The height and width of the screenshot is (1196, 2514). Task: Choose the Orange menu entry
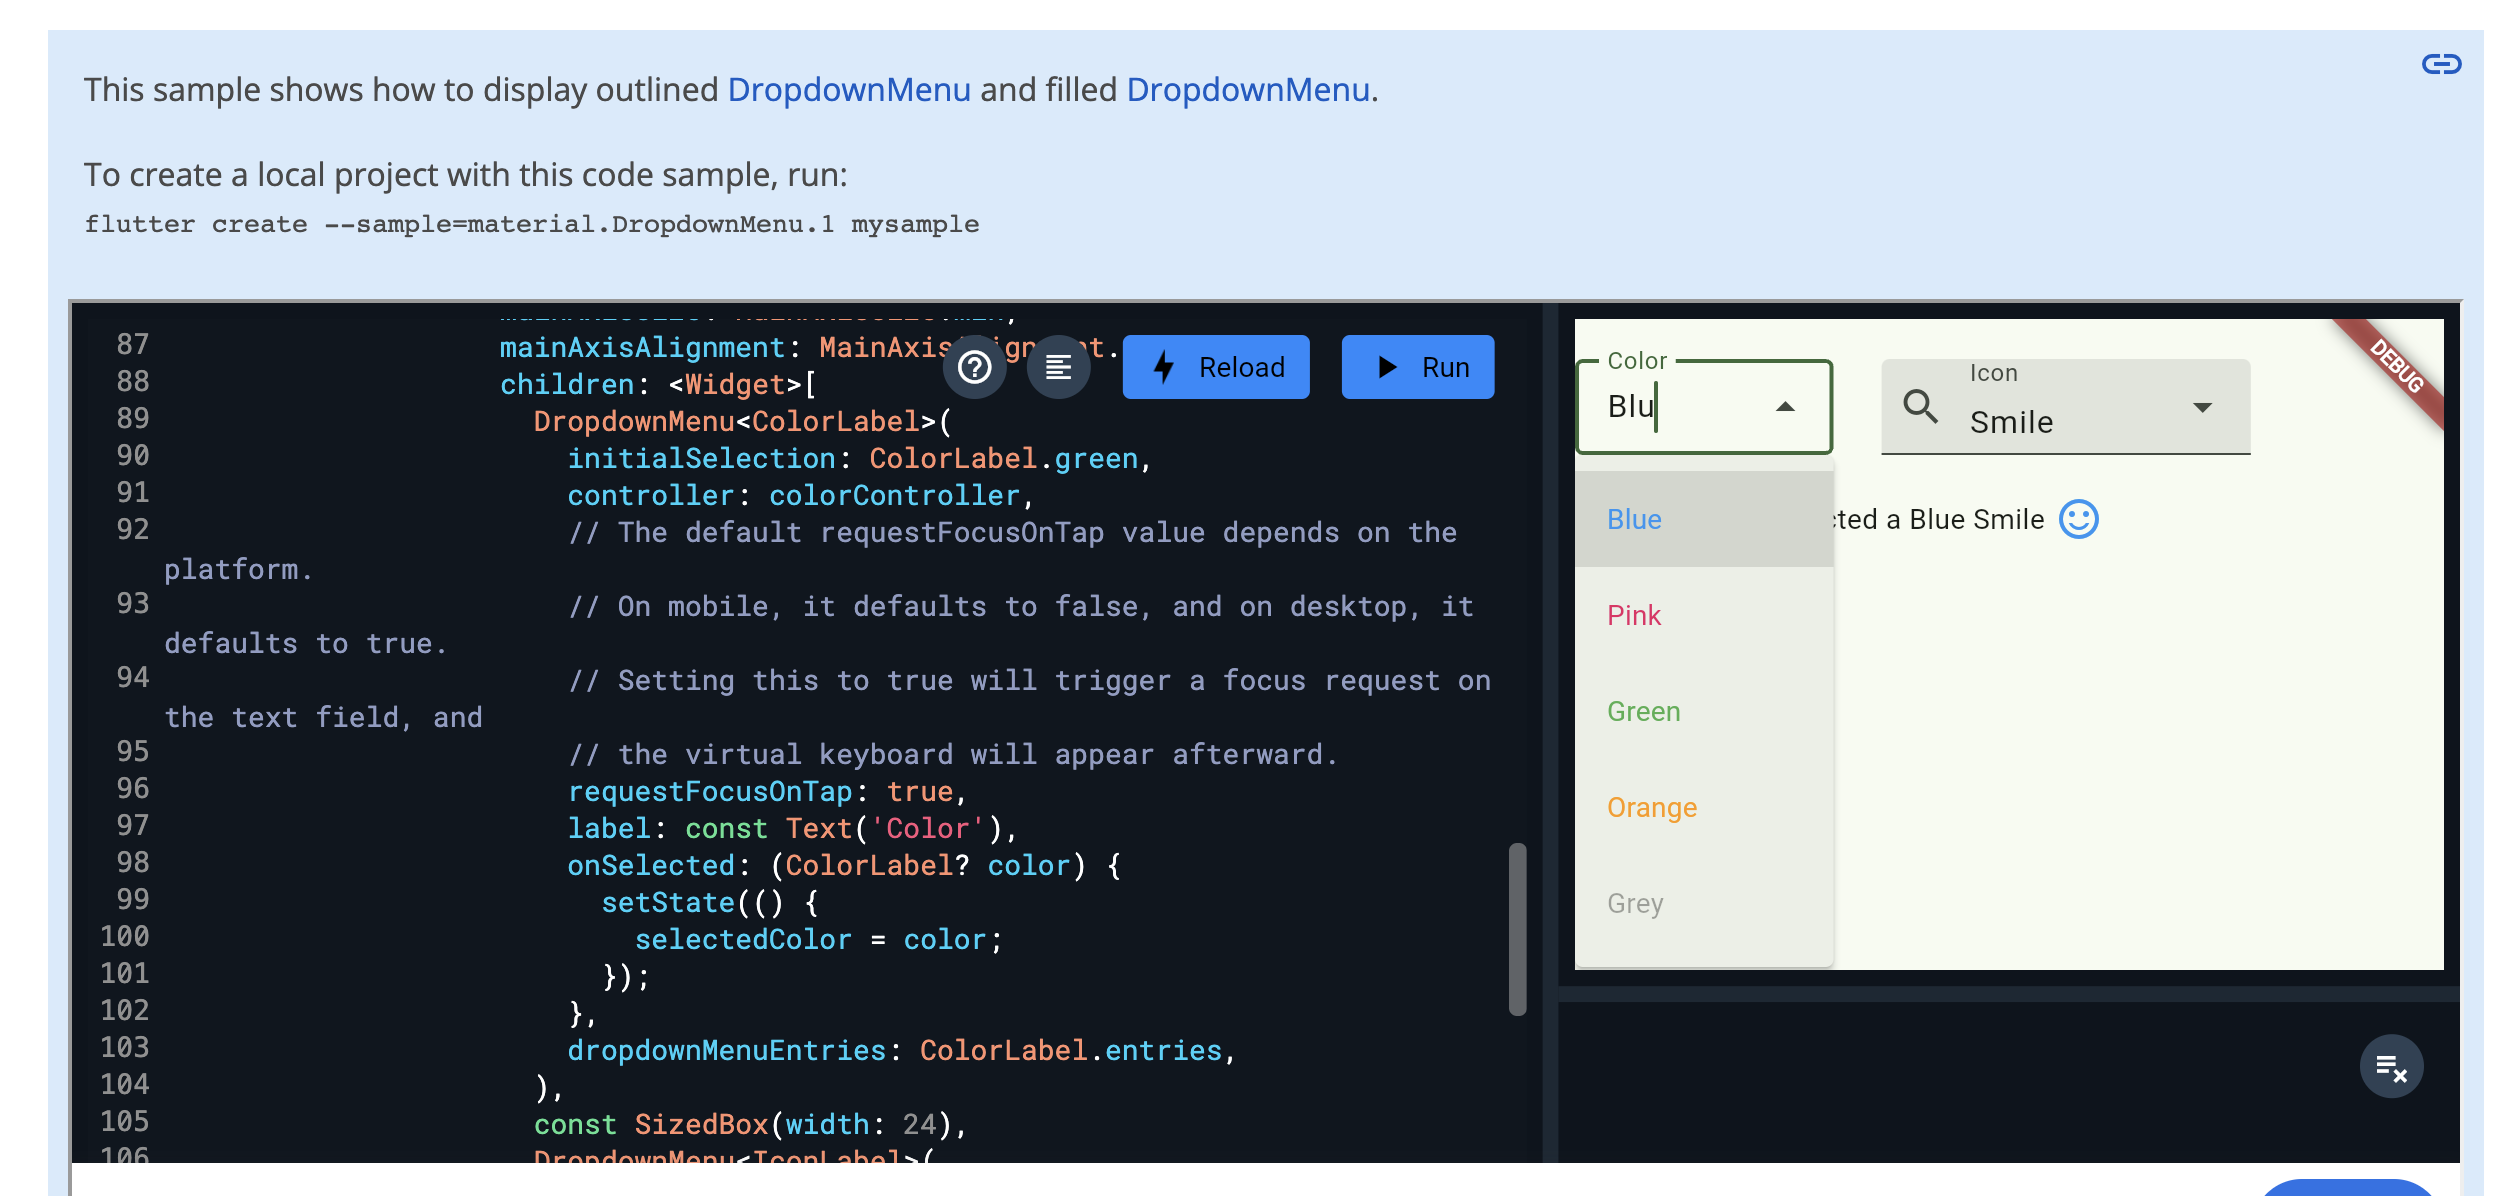(1651, 808)
